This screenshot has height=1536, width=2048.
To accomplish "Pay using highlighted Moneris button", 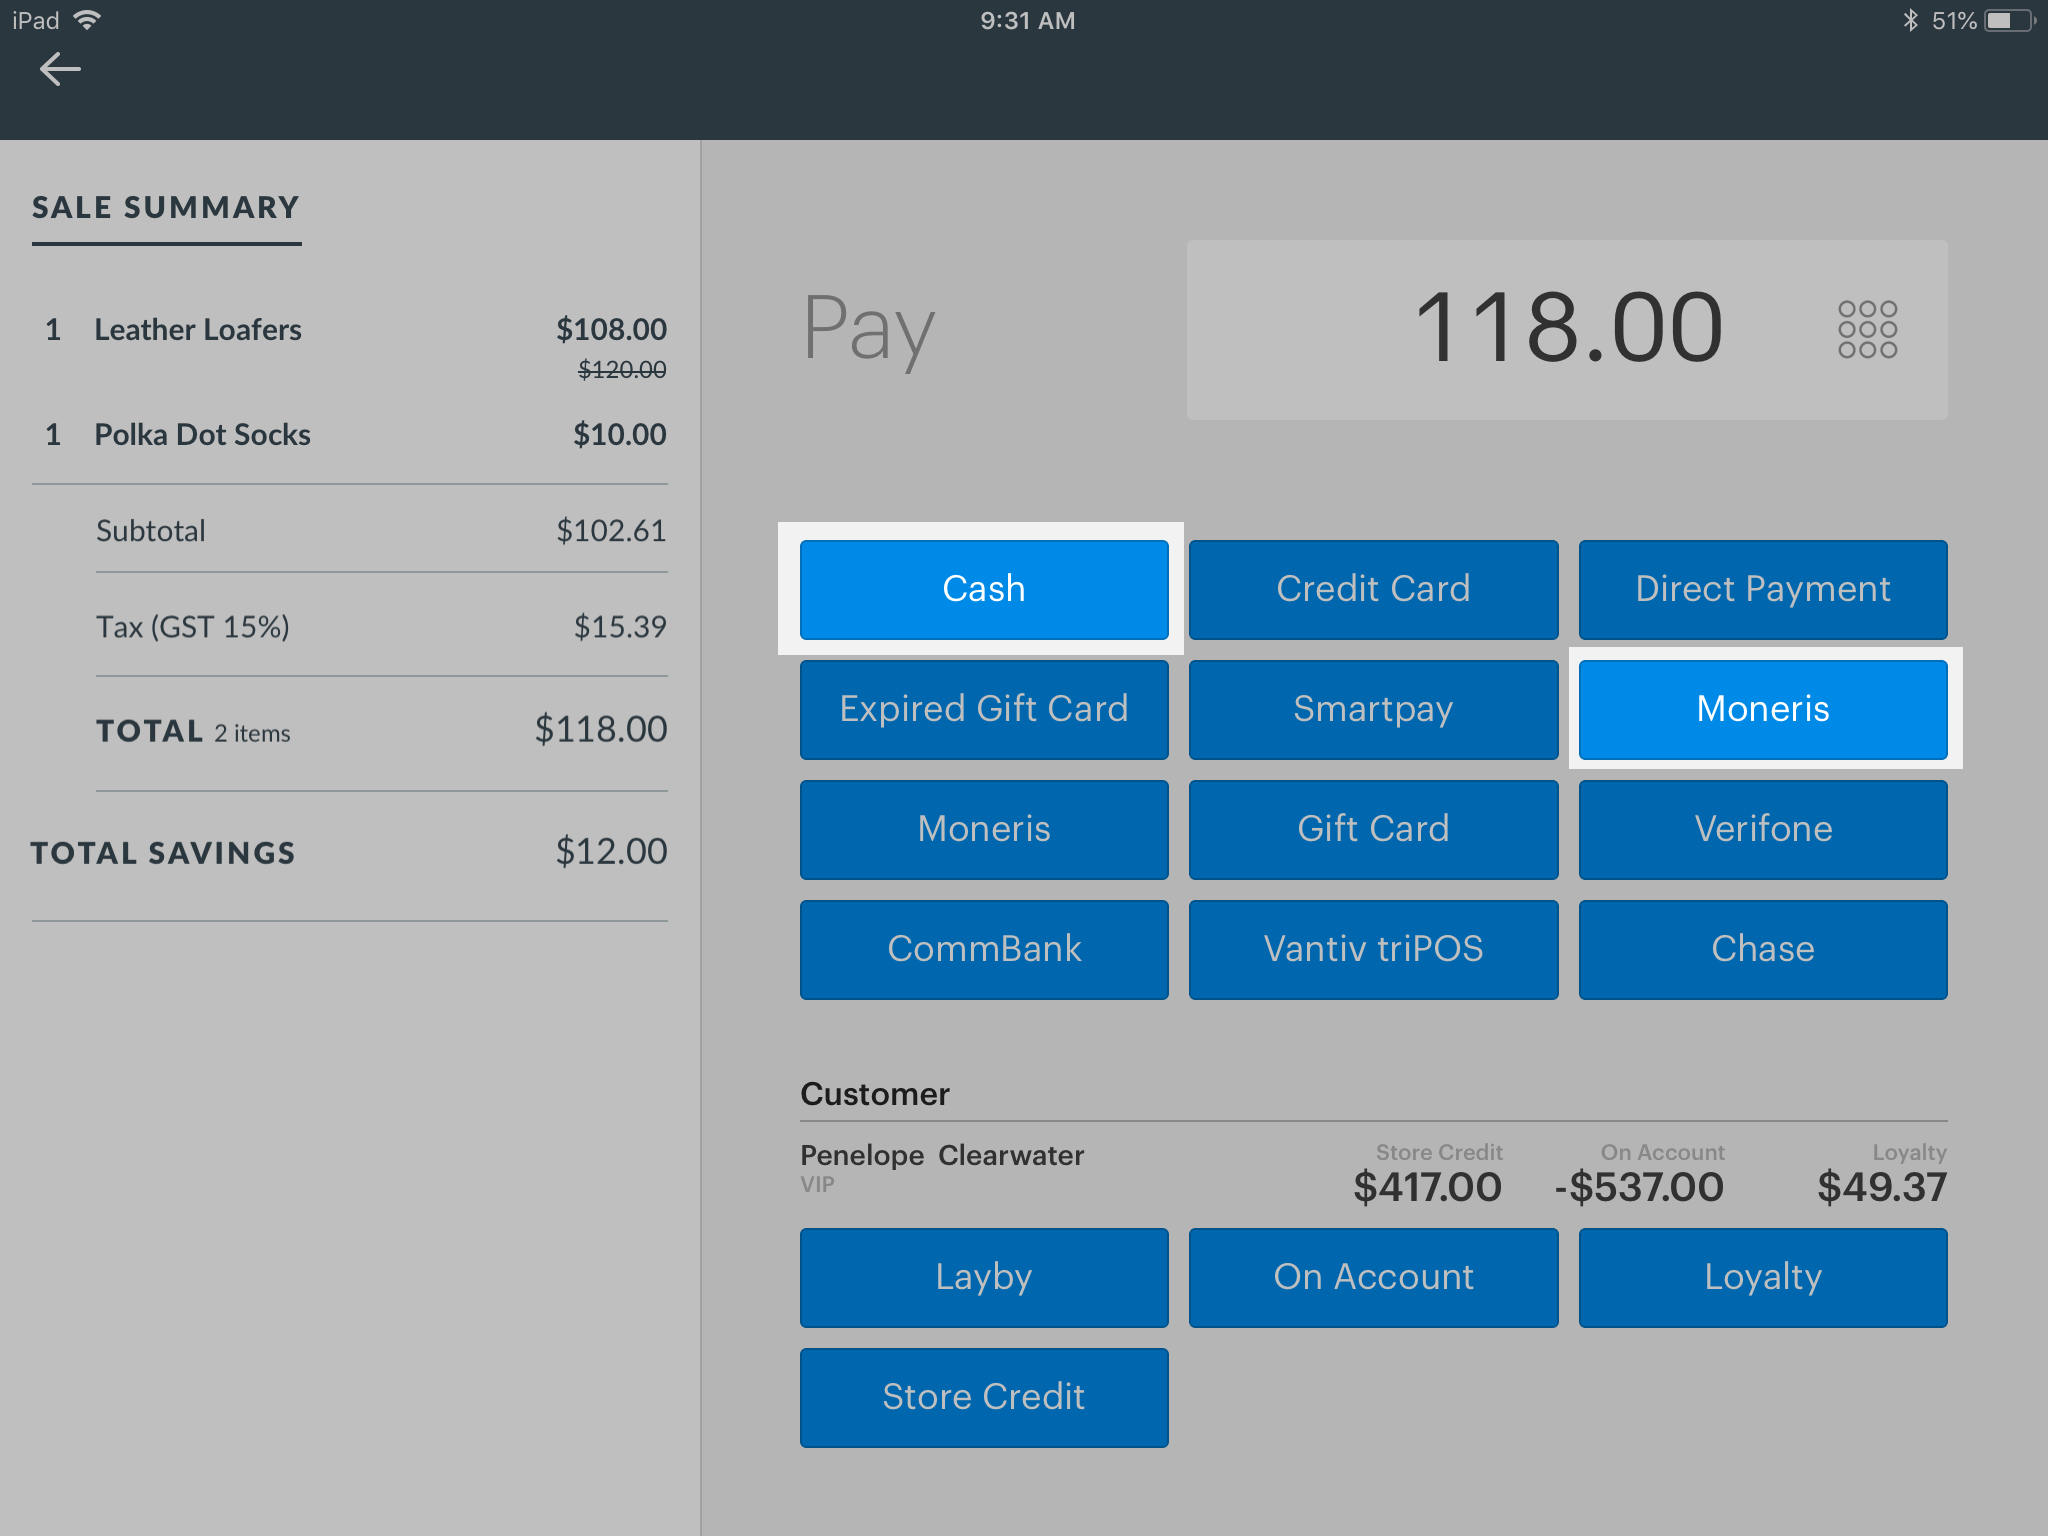I will (x=1762, y=709).
